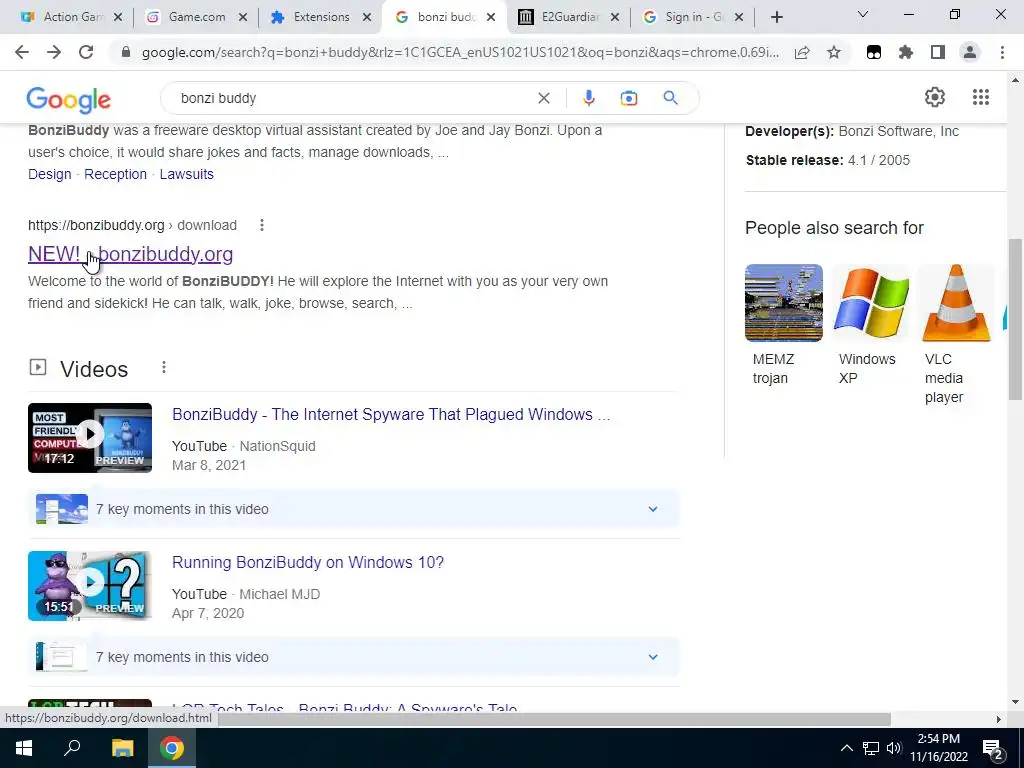Go forward in browser history
This screenshot has width=1024, height=768.
pyautogui.click(x=54, y=52)
